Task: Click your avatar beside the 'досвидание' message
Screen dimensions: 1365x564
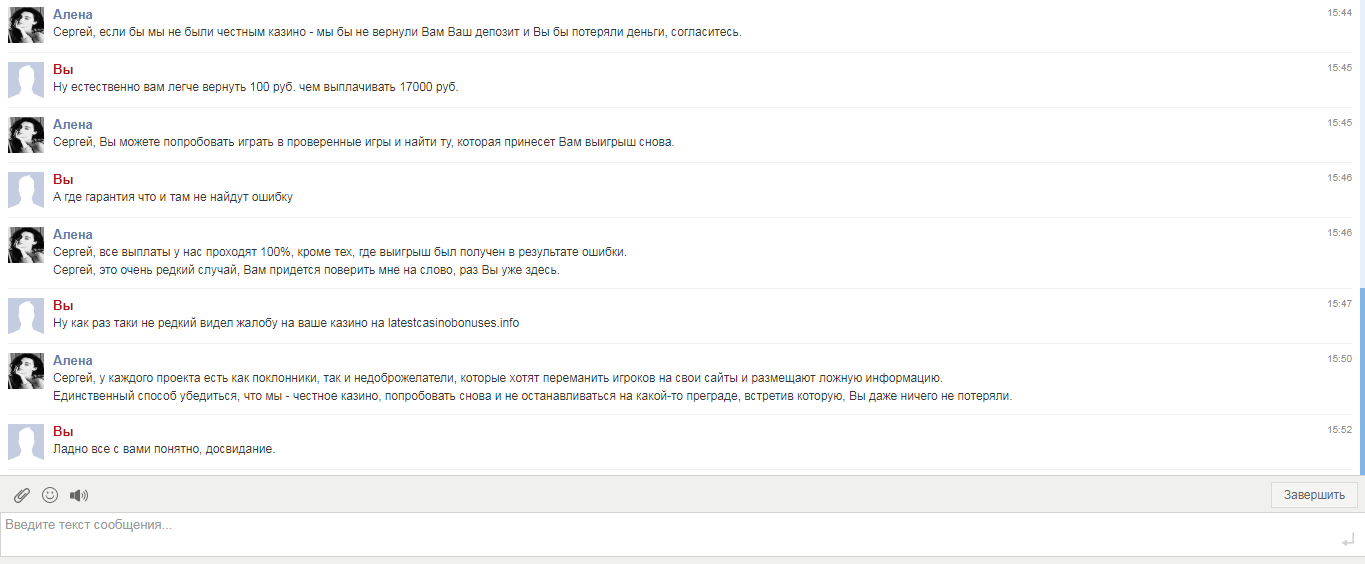Action: (26, 441)
